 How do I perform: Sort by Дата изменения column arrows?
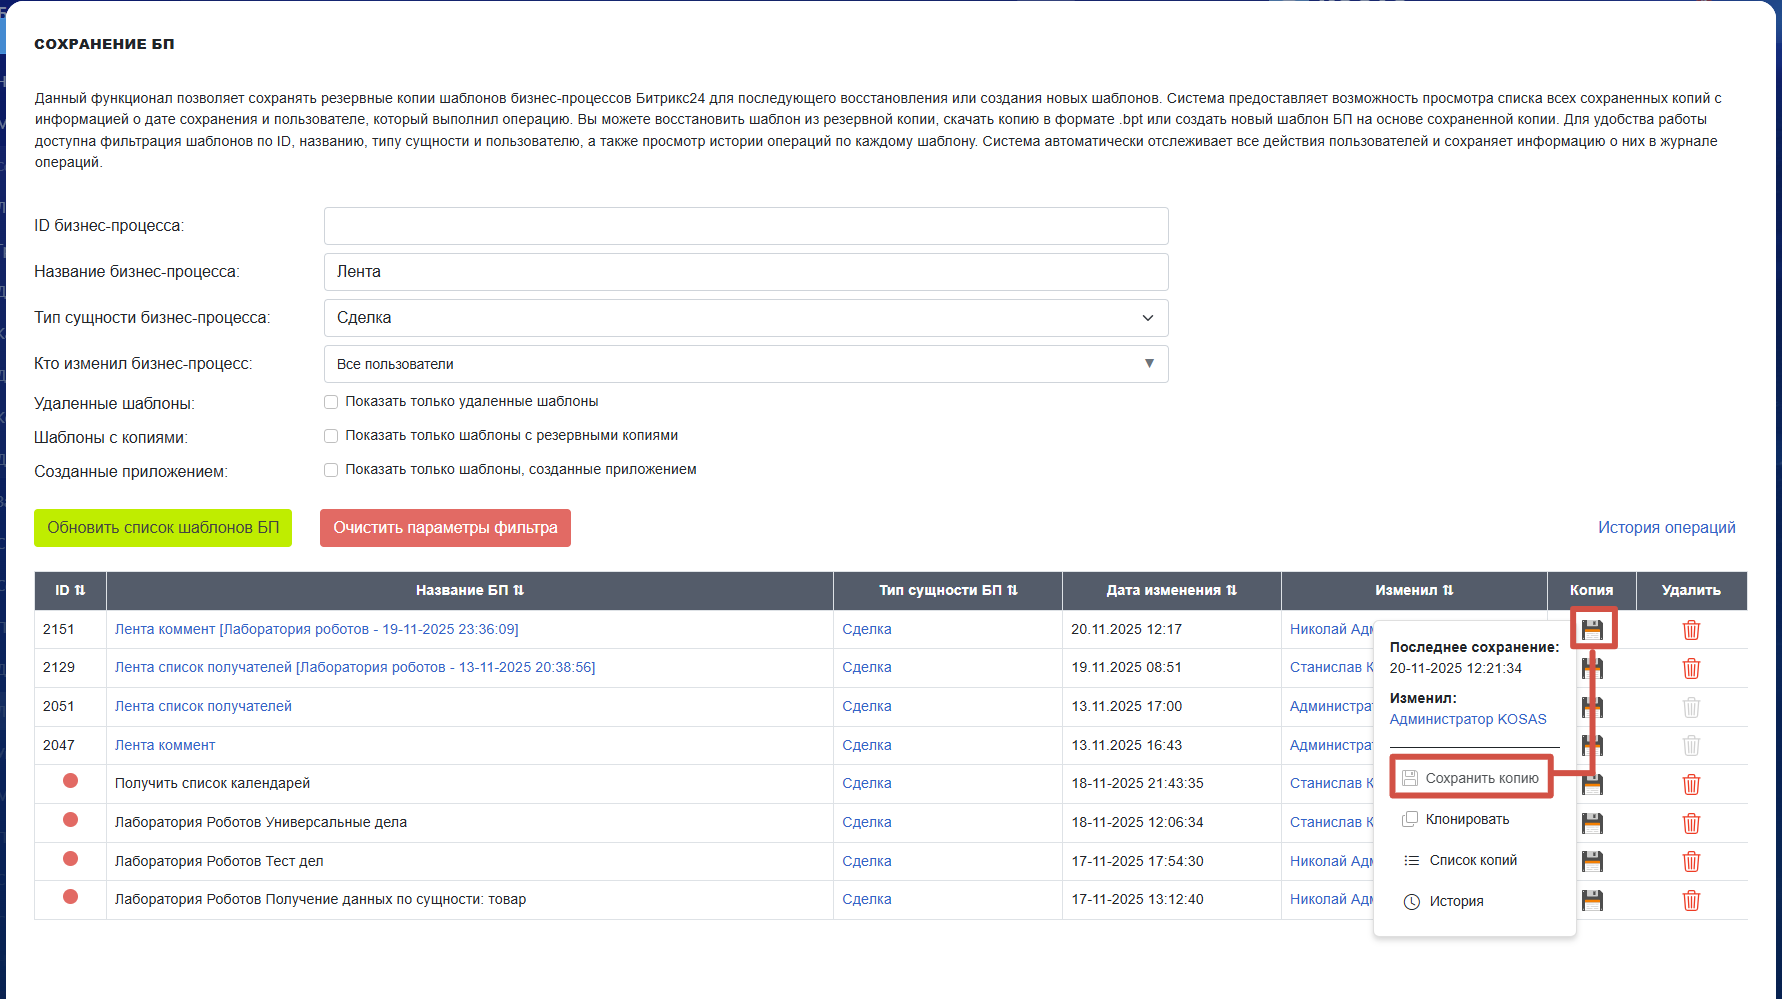pyautogui.click(x=1231, y=590)
